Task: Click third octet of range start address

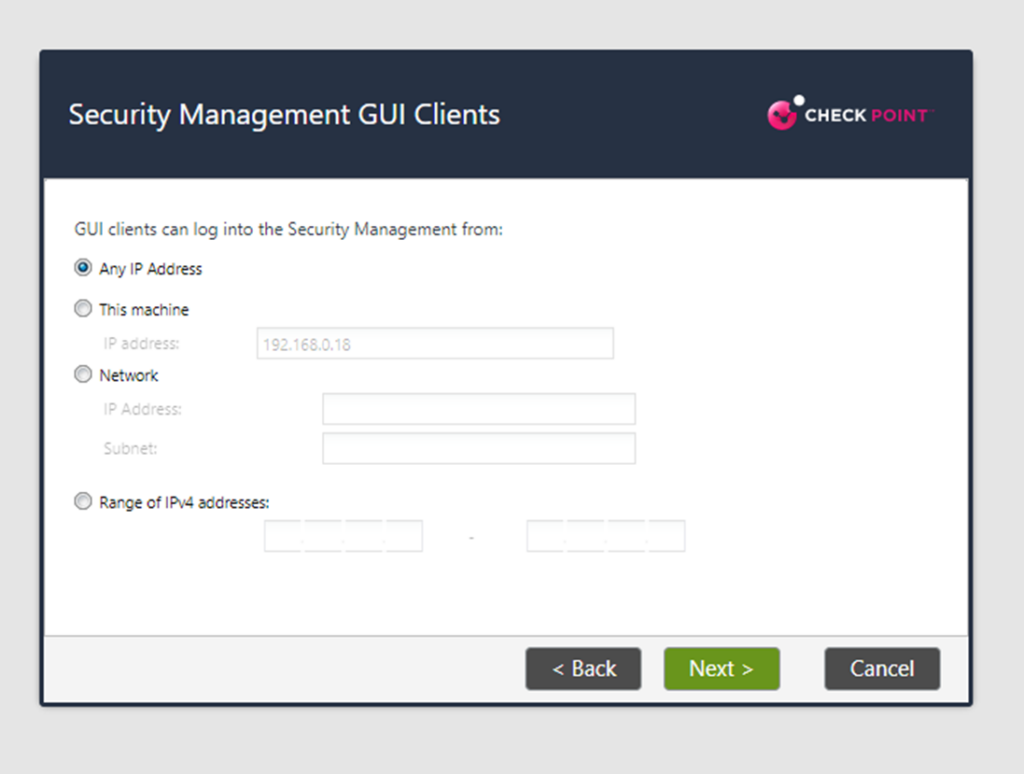Action: [364, 537]
